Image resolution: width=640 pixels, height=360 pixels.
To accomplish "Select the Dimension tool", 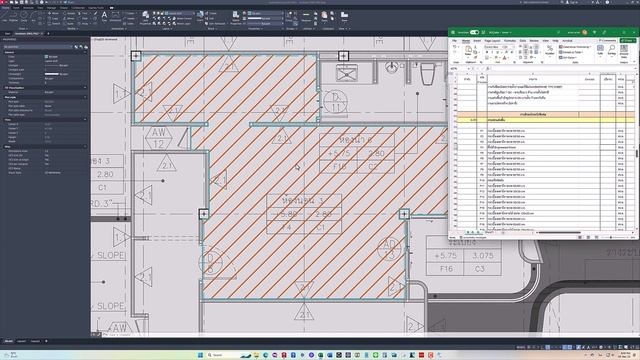I will point(116,16).
